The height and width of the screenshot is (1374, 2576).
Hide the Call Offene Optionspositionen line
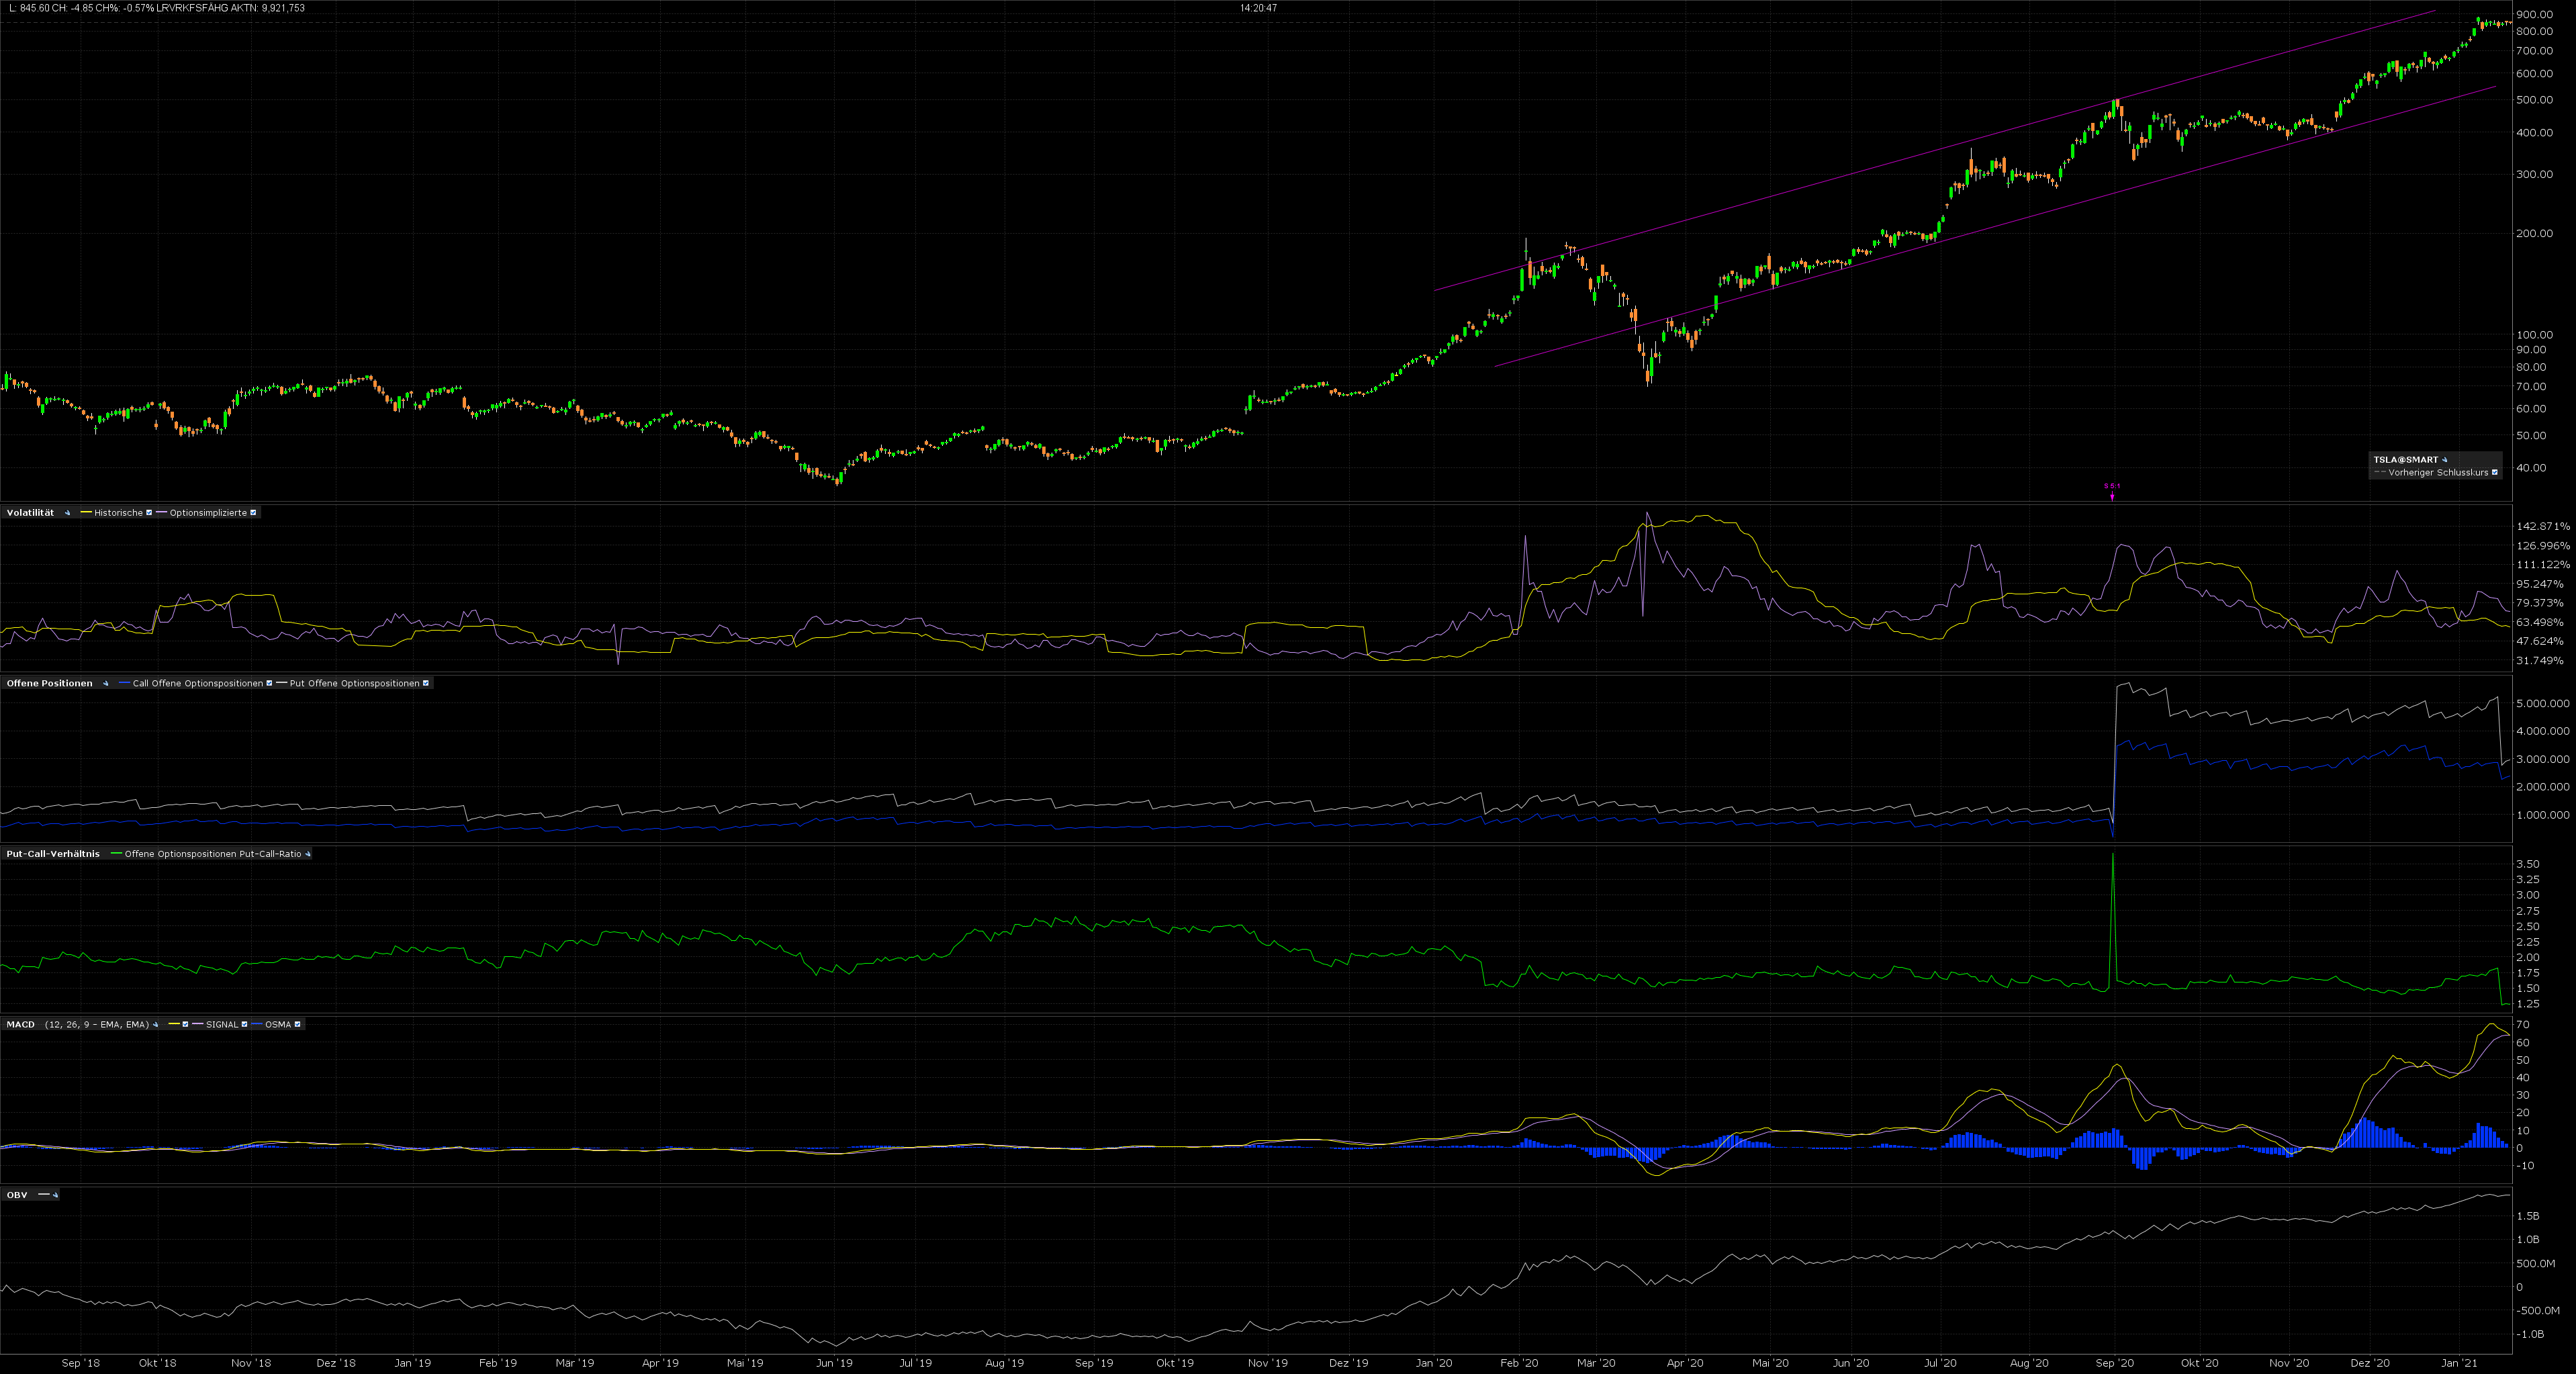tap(269, 684)
